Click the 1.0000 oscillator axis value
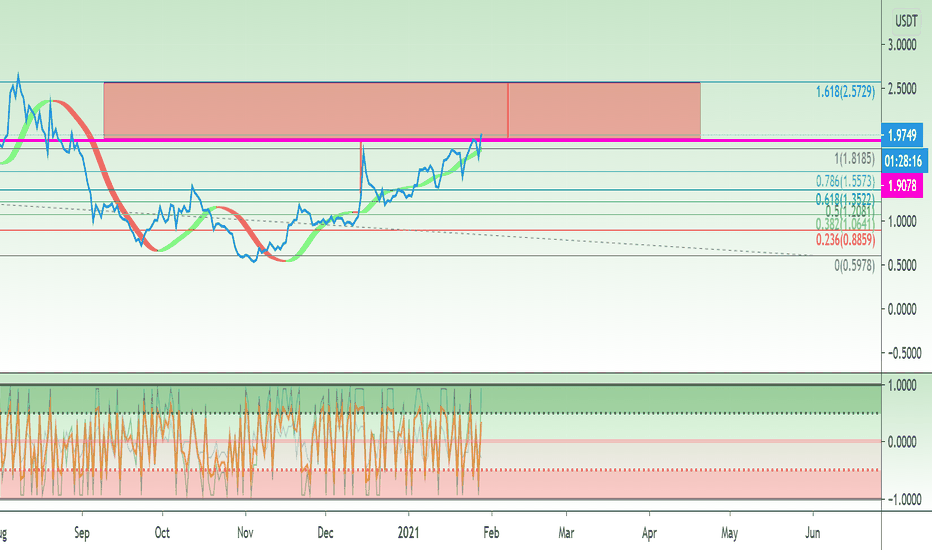The width and height of the screenshot is (932, 550). [902, 385]
